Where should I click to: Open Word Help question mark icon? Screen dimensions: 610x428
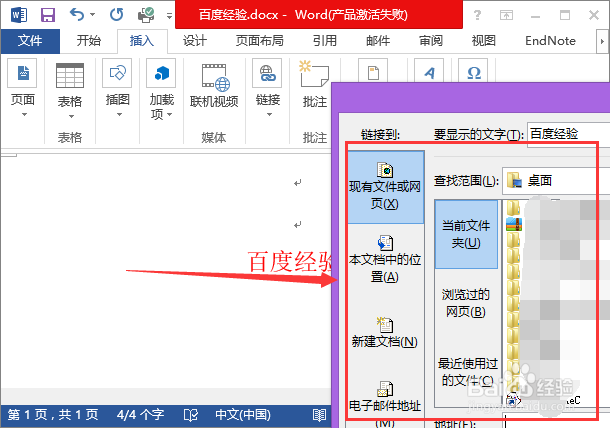click(x=477, y=15)
